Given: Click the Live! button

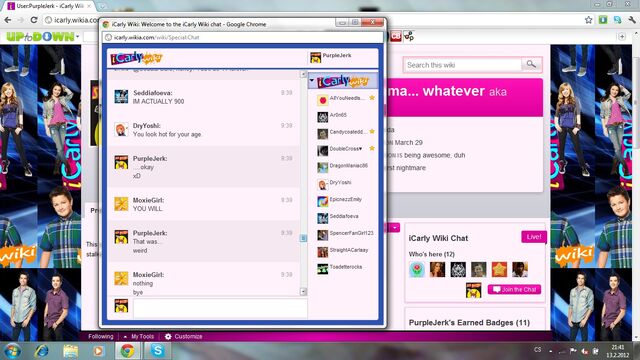Looking at the screenshot, I should 533,237.
